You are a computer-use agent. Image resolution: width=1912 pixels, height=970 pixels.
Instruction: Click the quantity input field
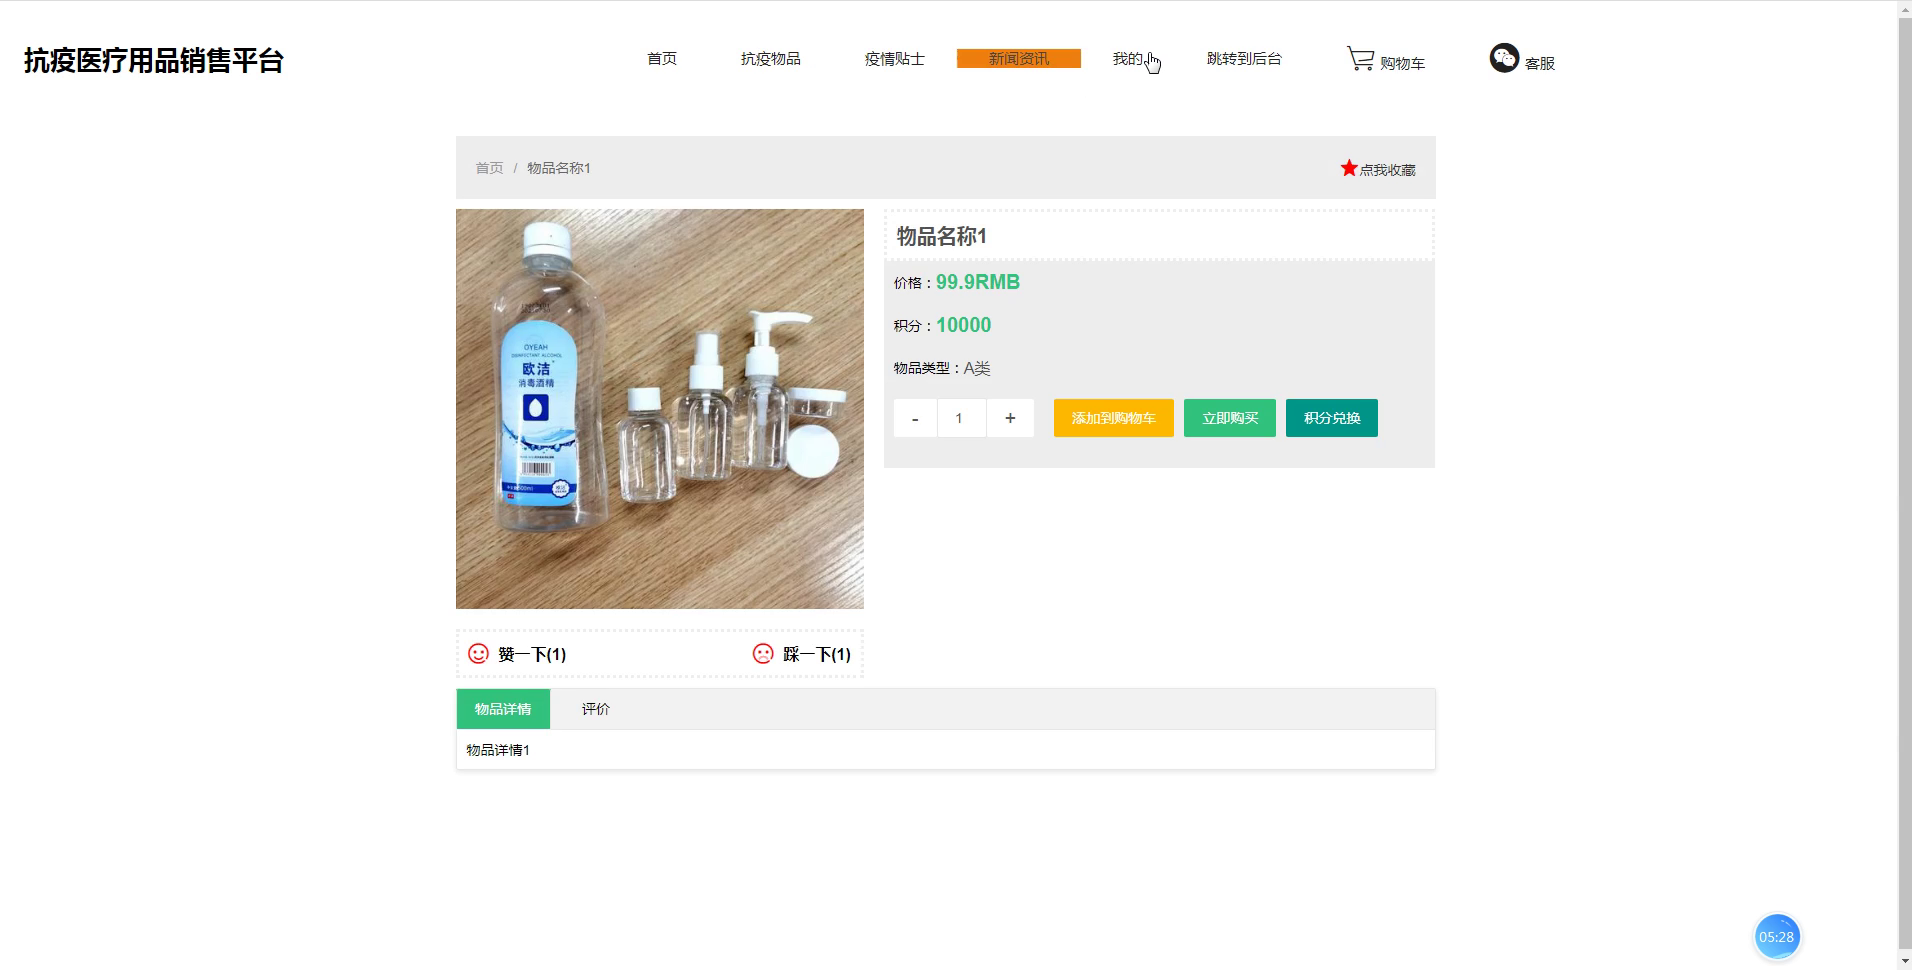pos(962,418)
